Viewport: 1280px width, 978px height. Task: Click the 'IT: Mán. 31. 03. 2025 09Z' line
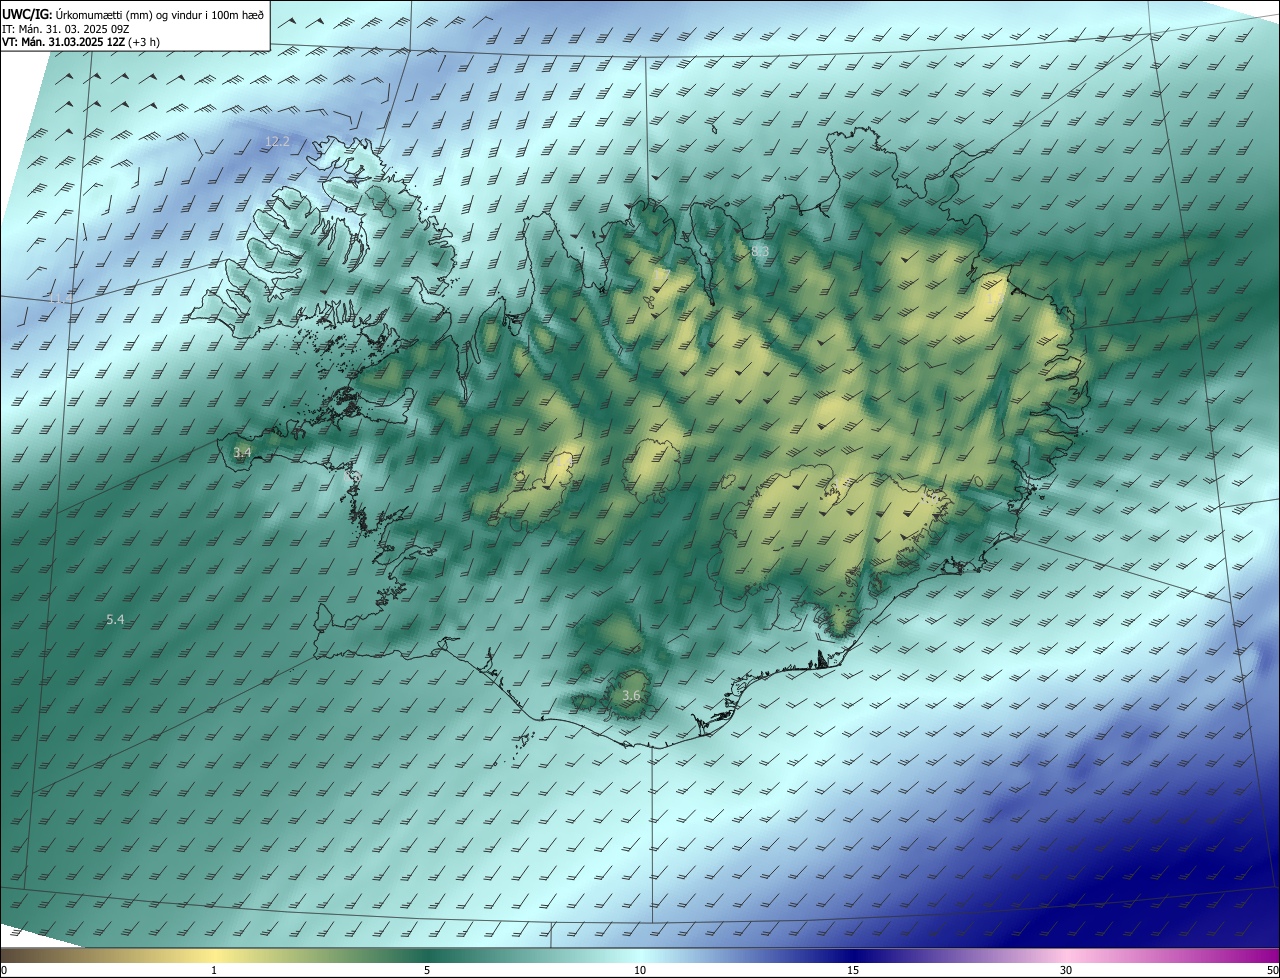click(x=66, y=28)
